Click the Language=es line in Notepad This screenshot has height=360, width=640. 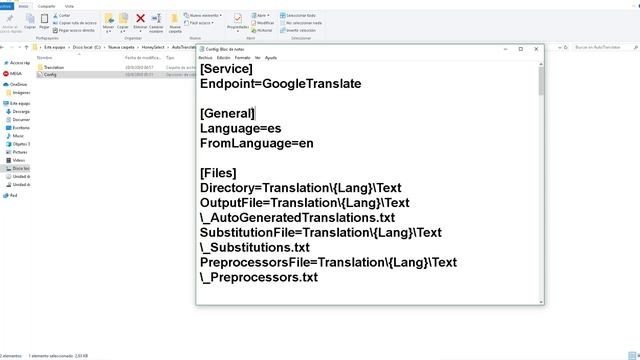click(x=240, y=129)
